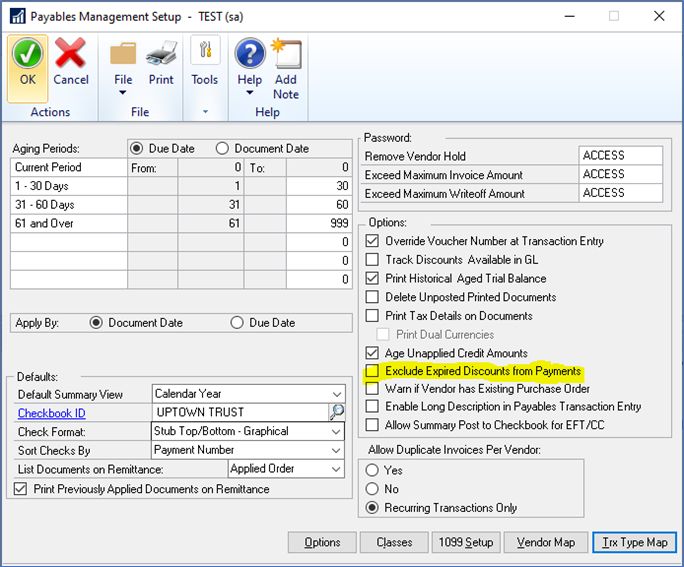Click the Vendor Map button

[546, 542]
